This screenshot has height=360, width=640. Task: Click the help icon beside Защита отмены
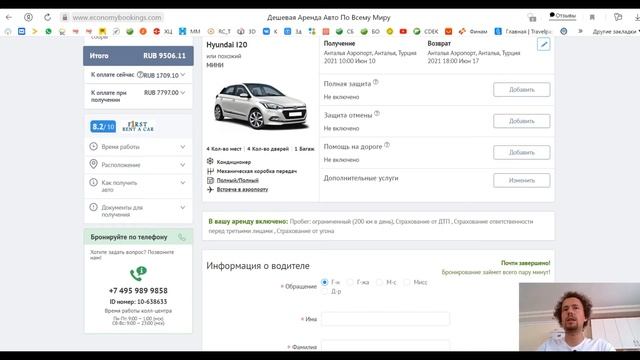[x=377, y=113]
